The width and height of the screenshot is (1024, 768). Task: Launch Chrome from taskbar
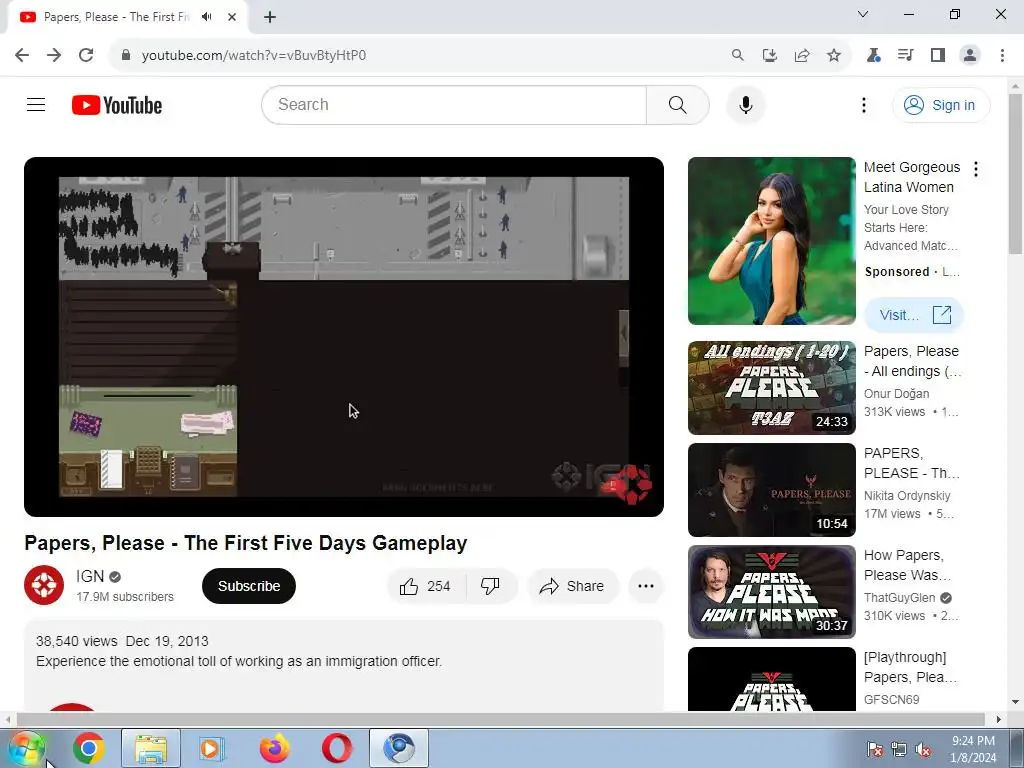point(89,748)
